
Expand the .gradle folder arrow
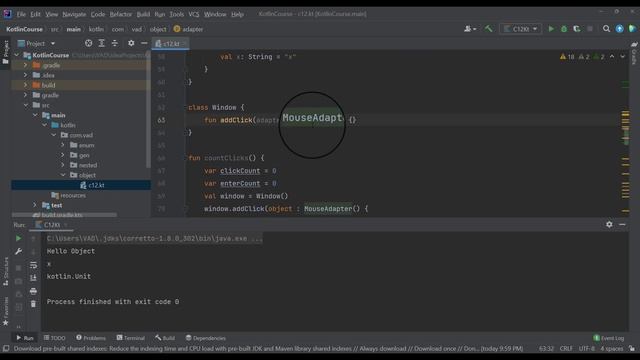[x=26, y=65]
